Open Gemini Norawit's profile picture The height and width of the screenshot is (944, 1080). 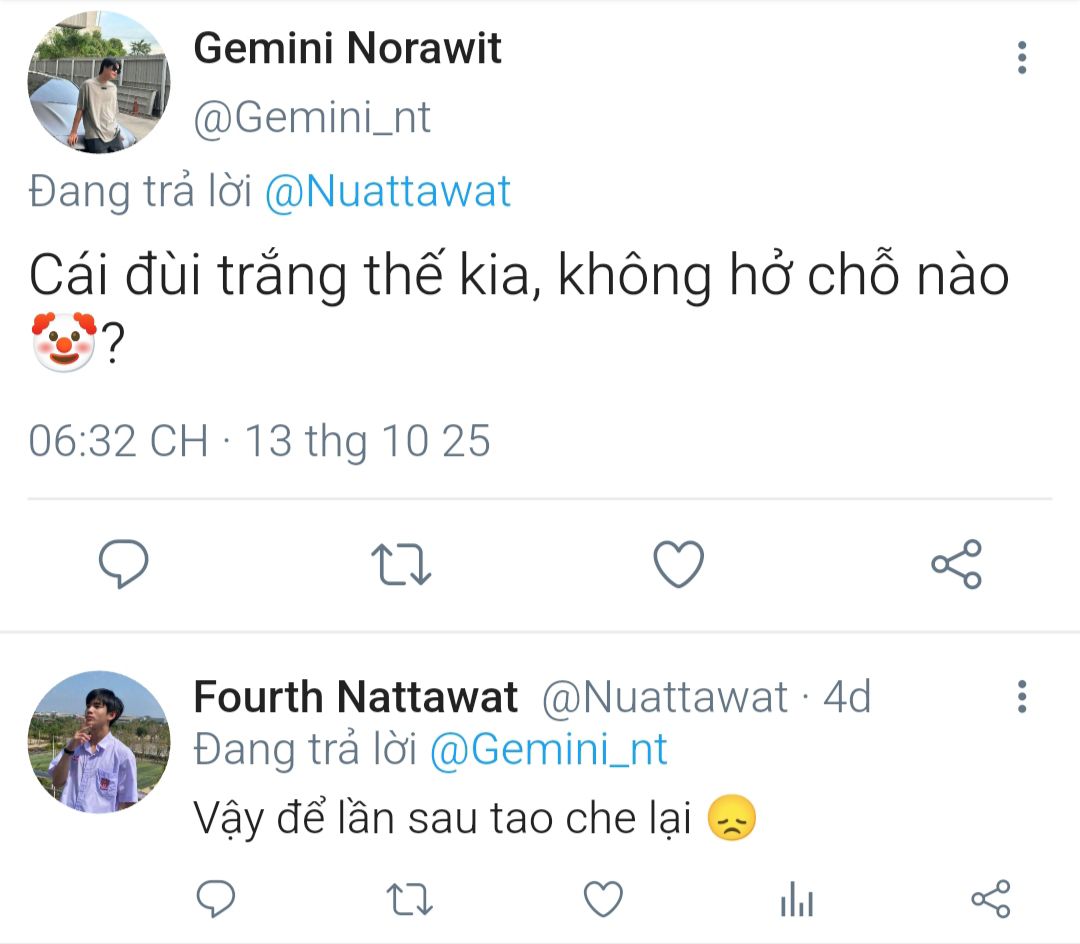point(98,83)
